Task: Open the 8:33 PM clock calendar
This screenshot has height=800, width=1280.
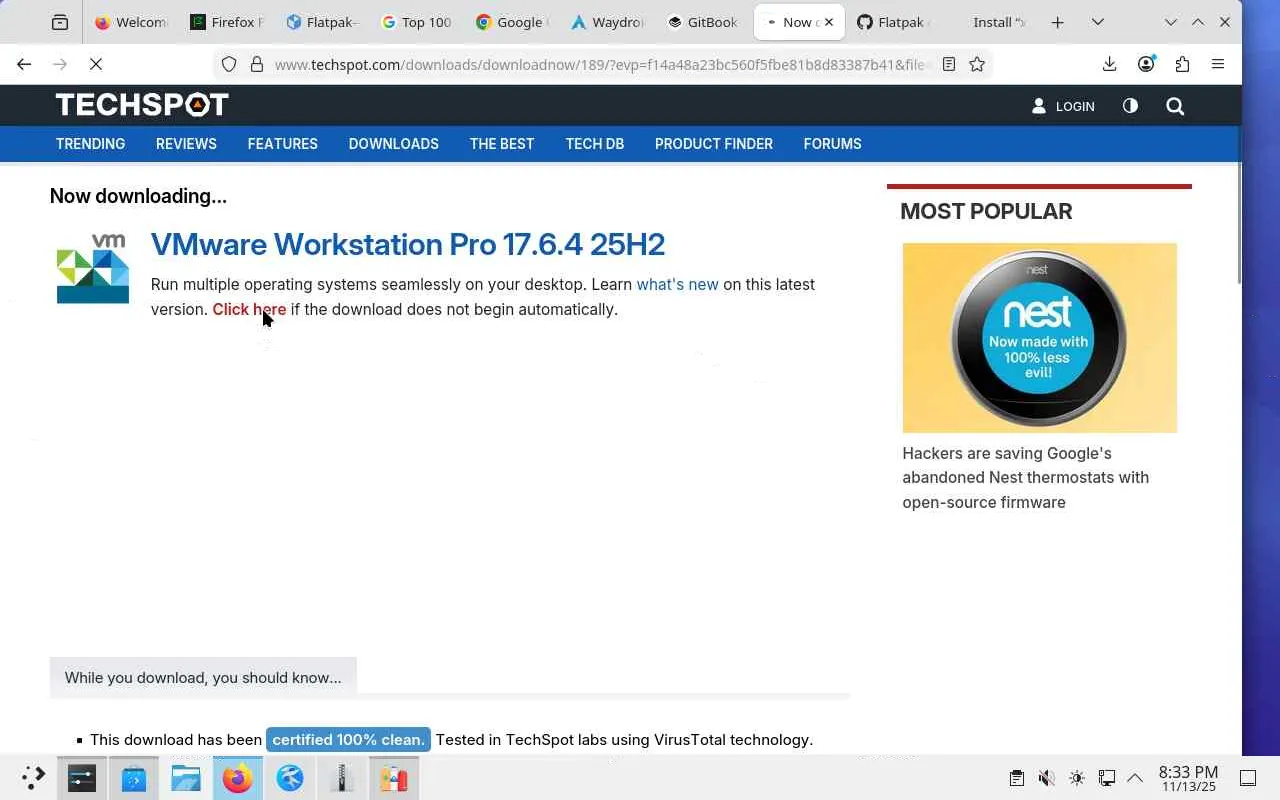Action: pos(1188,778)
